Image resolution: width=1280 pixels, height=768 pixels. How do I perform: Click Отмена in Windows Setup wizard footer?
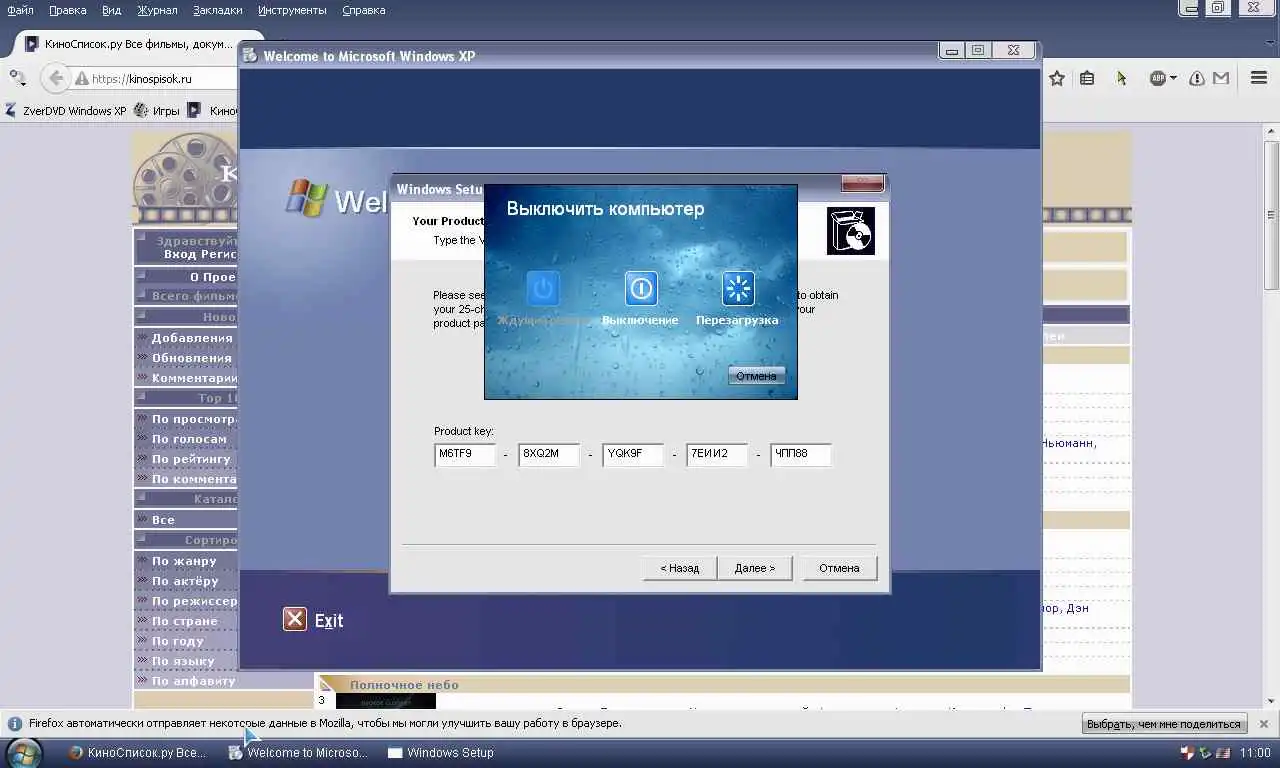pyautogui.click(x=839, y=568)
